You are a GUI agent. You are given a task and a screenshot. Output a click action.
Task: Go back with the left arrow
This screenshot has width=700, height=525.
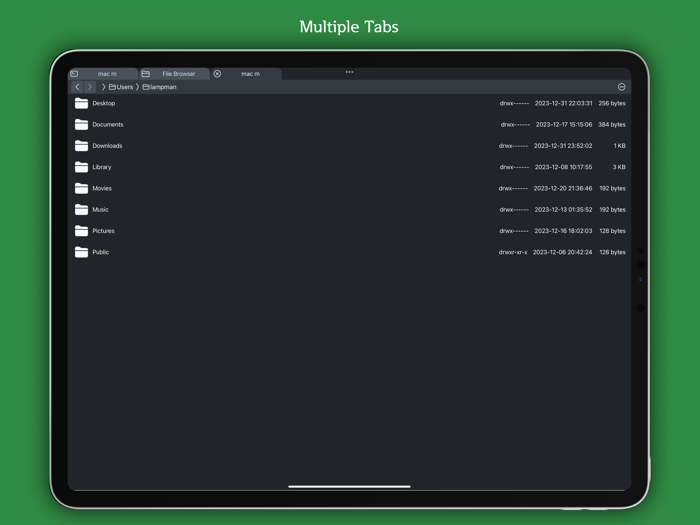77,87
